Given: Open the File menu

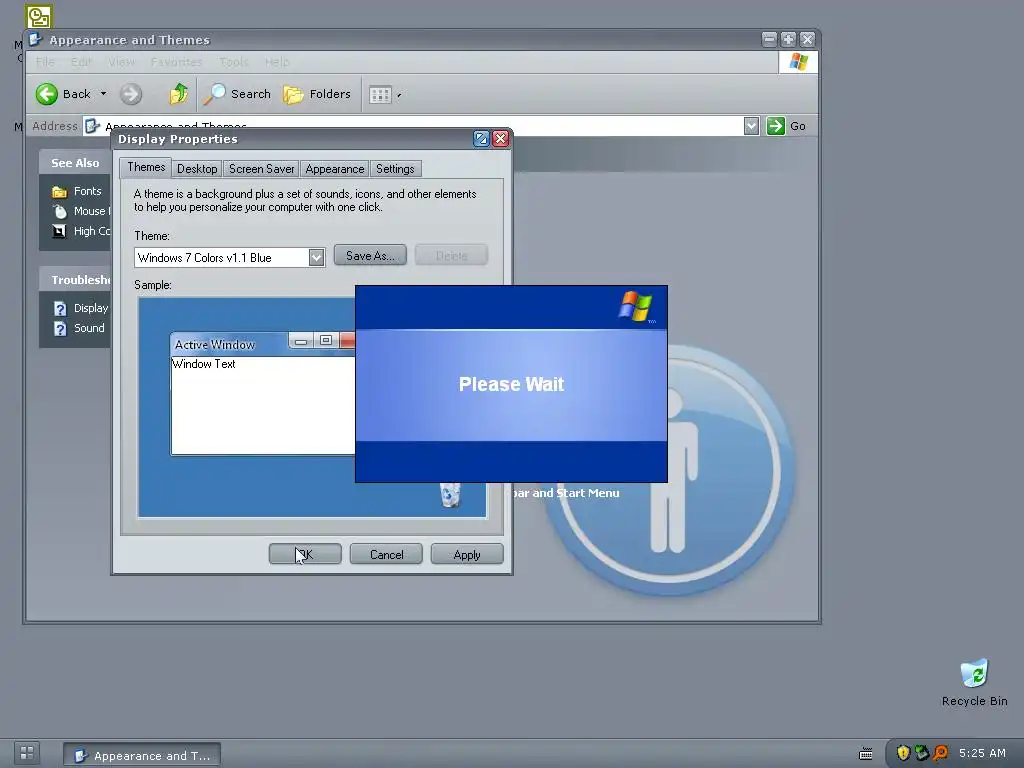Looking at the screenshot, I should click(45, 62).
